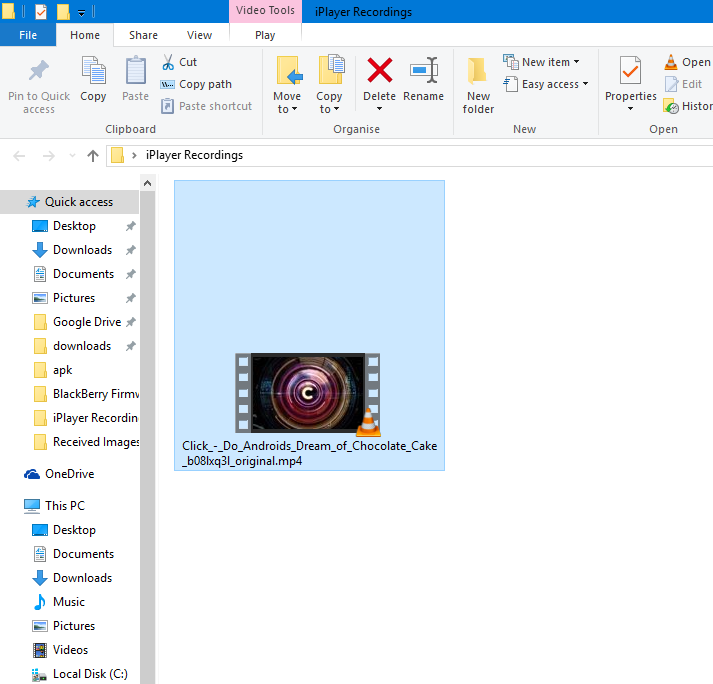Viewport: 713px width, 684px height.
Task: Click navigation pane scroll up arrow
Action: click(147, 183)
